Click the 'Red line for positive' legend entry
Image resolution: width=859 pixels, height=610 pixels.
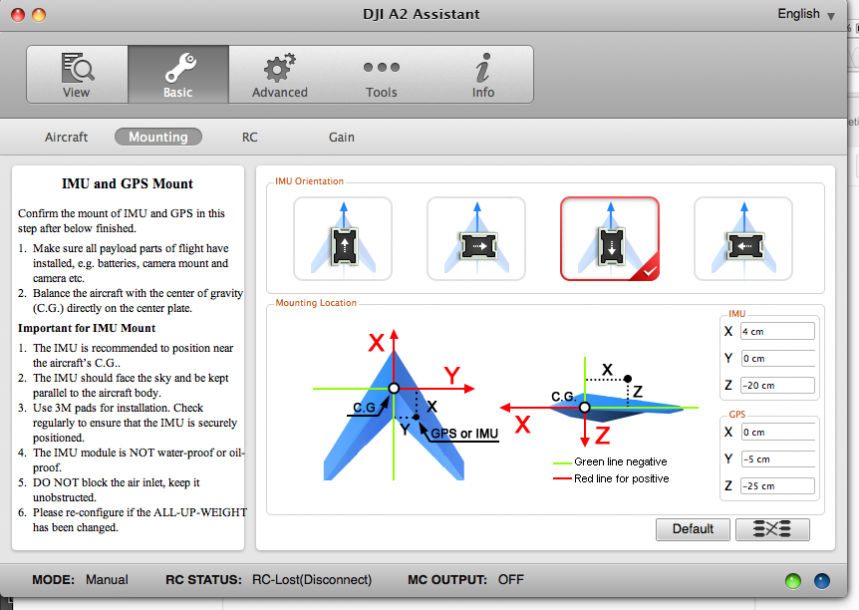(621, 478)
